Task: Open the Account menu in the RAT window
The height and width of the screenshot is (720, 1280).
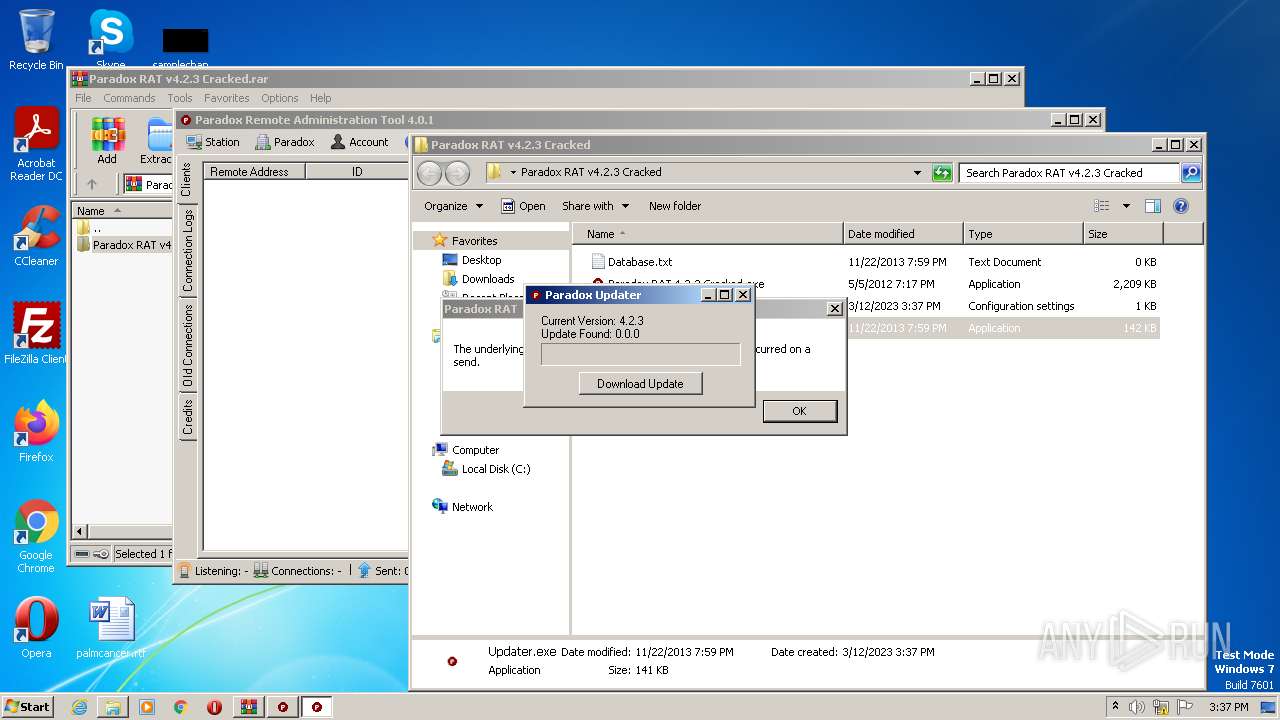Action: coord(359,142)
